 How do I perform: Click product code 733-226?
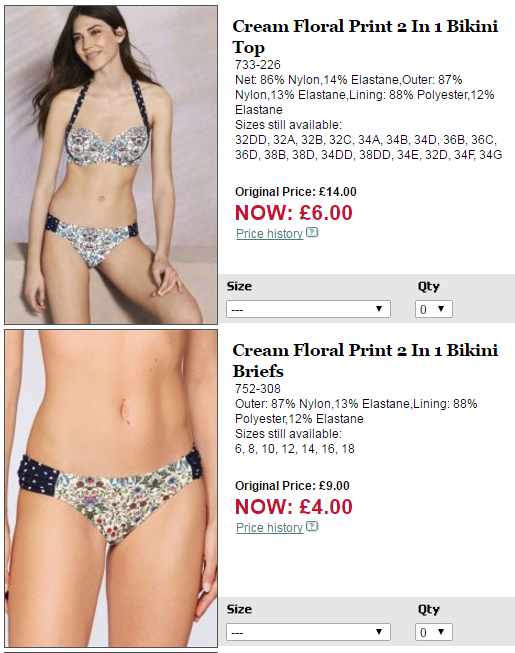click(258, 65)
